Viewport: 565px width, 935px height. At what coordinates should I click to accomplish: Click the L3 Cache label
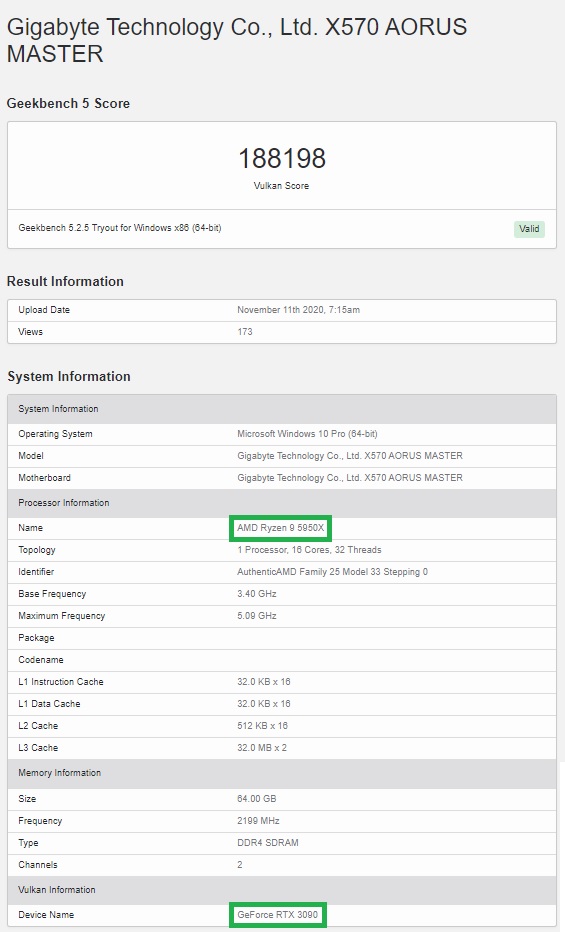click(38, 749)
